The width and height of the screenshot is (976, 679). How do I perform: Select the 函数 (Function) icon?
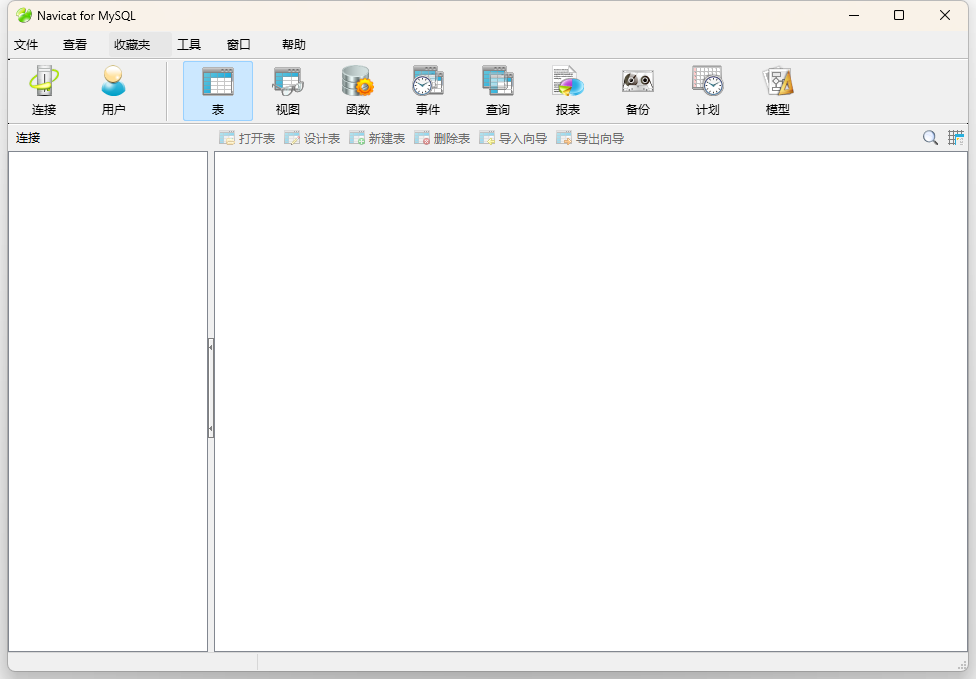pyautogui.click(x=358, y=91)
